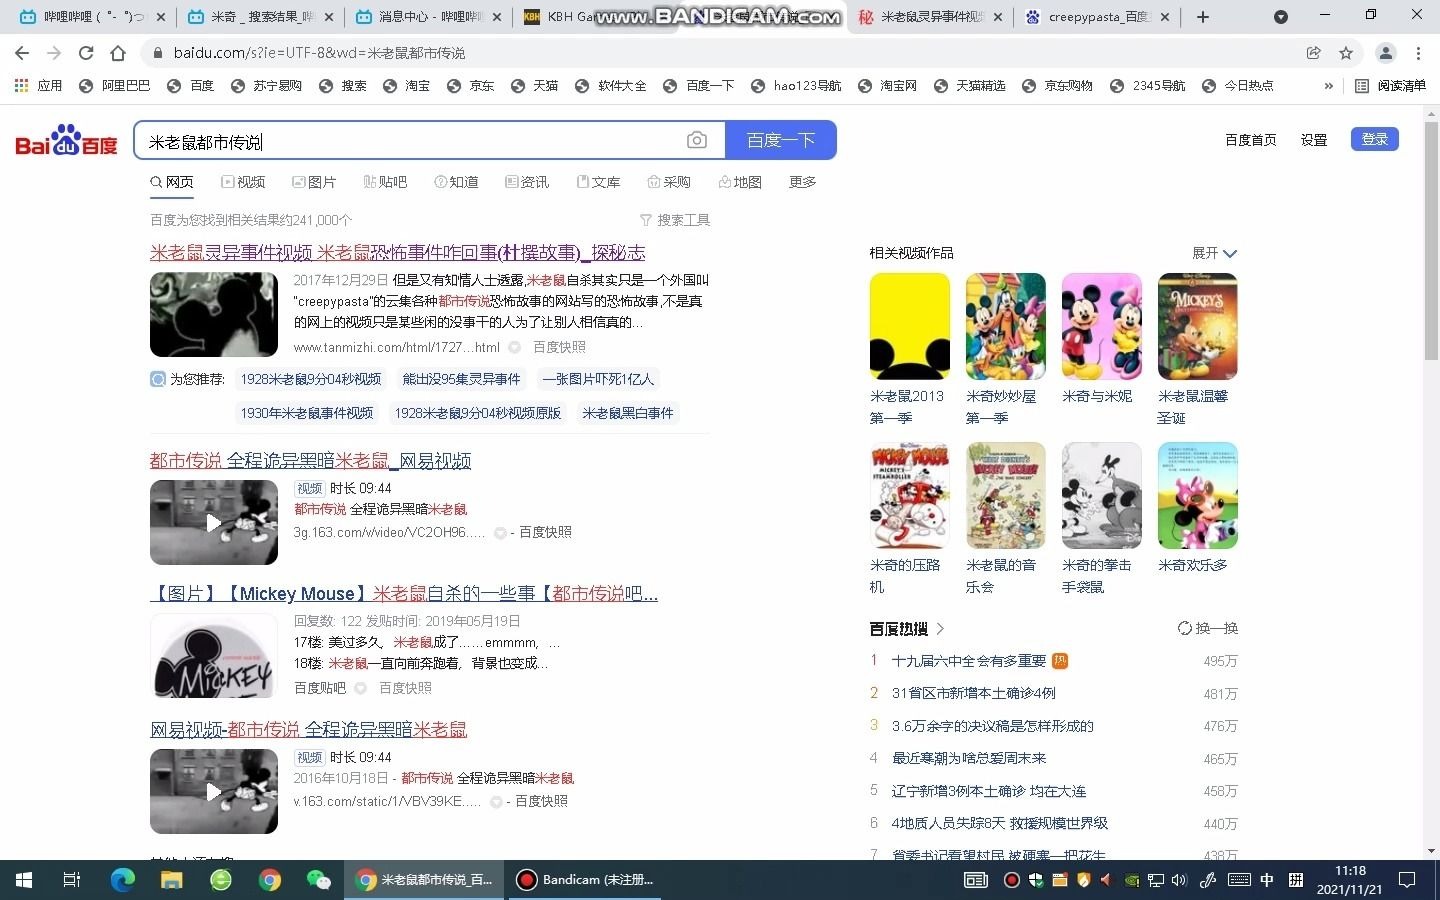1440x900 pixels.
Task: Open the Chrome tab search dropdown
Action: click(x=1281, y=17)
